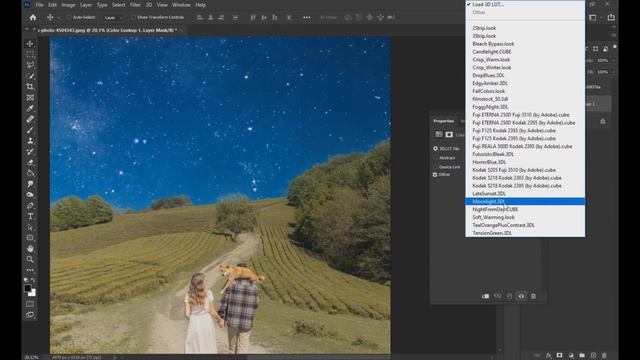Viewport: 640px width, 360px height.
Task: Click the Home icon in options bar
Action: 33,18
